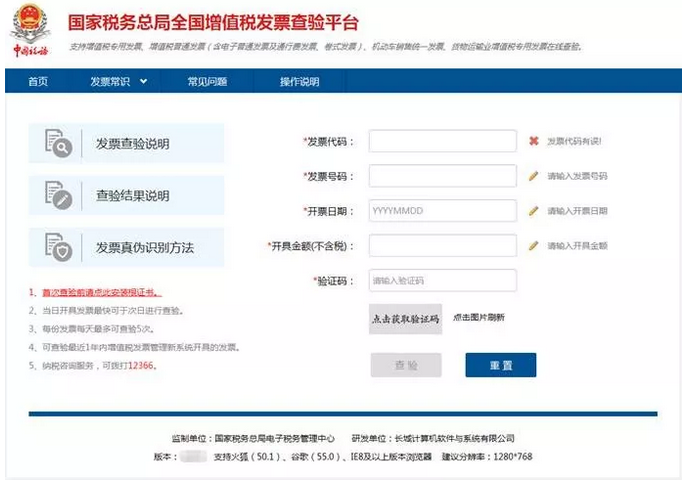The height and width of the screenshot is (481, 682).
Task: Click the 发票真伪识别方法 shield icon
Action: click(58, 247)
